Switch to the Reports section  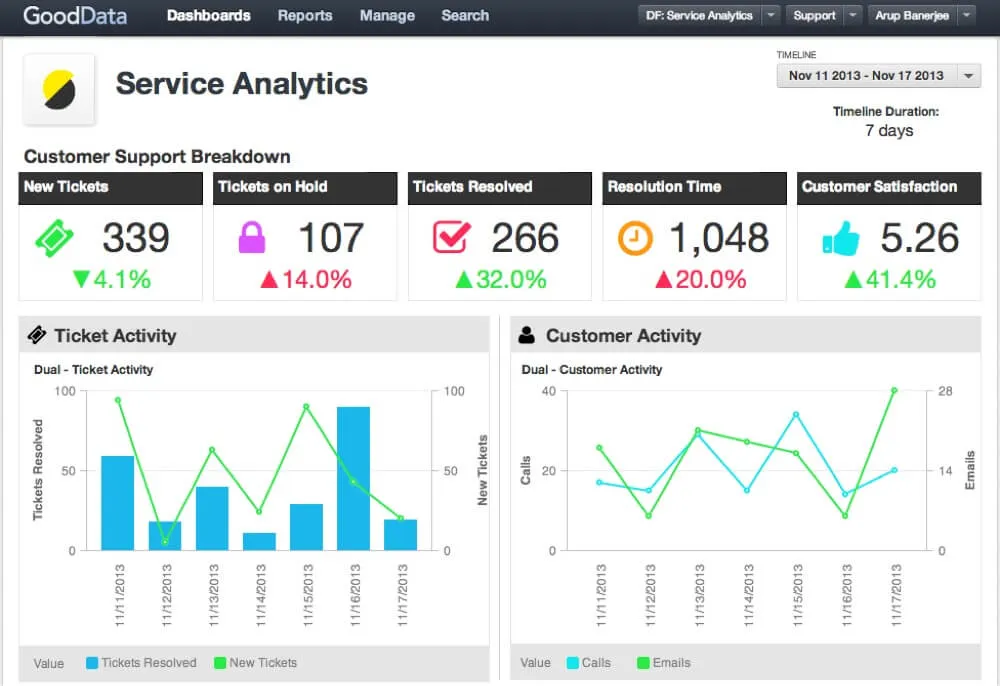point(305,16)
